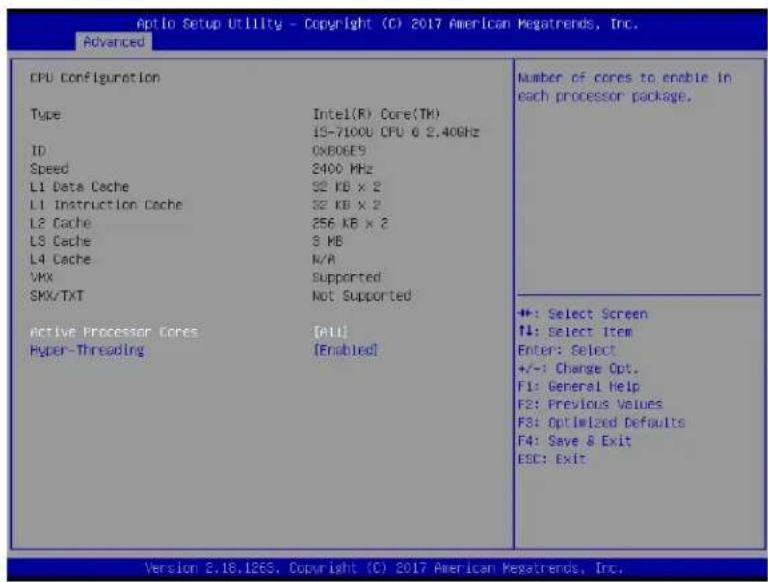The image size is (768, 582).
Task: Click the Version 2.18.1263 footer text
Action: click(384, 568)
